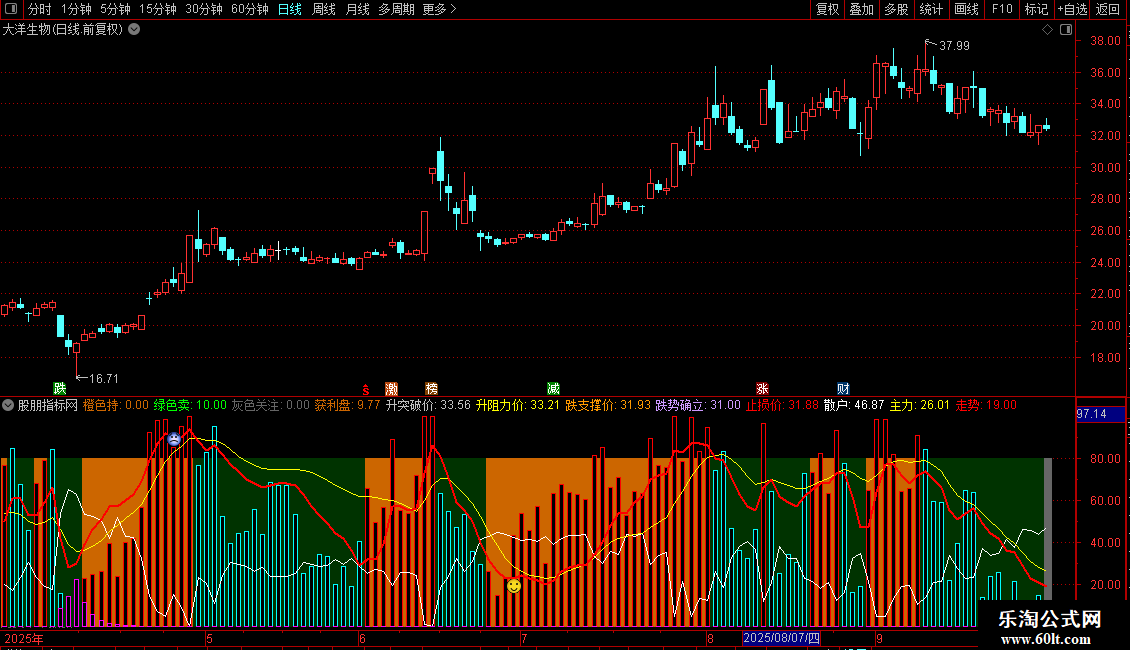The height and width of the screenshot is (650, 1130).
Task: Click the 37.99 high price label
Action: click(x=954, y=45)
